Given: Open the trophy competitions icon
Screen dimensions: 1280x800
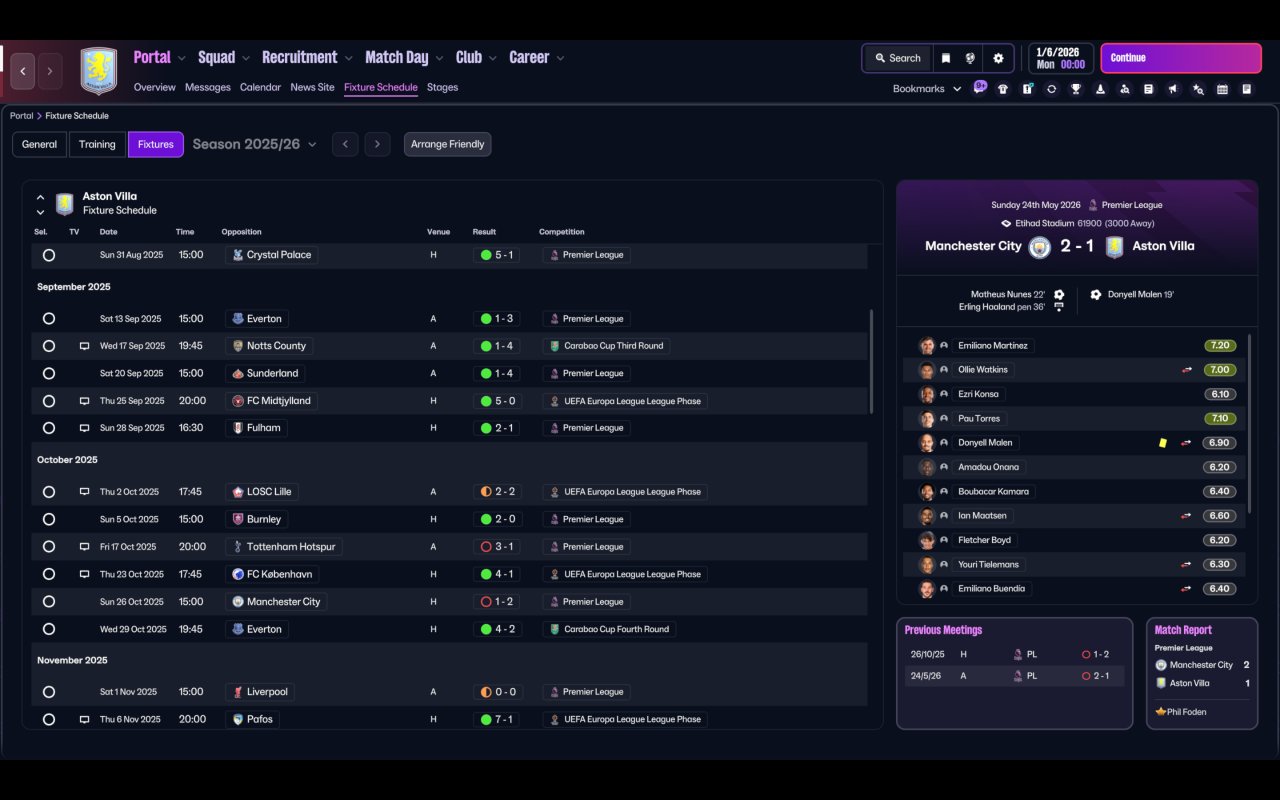Looking at the screenshot, I should click(x=1076, y=89).
